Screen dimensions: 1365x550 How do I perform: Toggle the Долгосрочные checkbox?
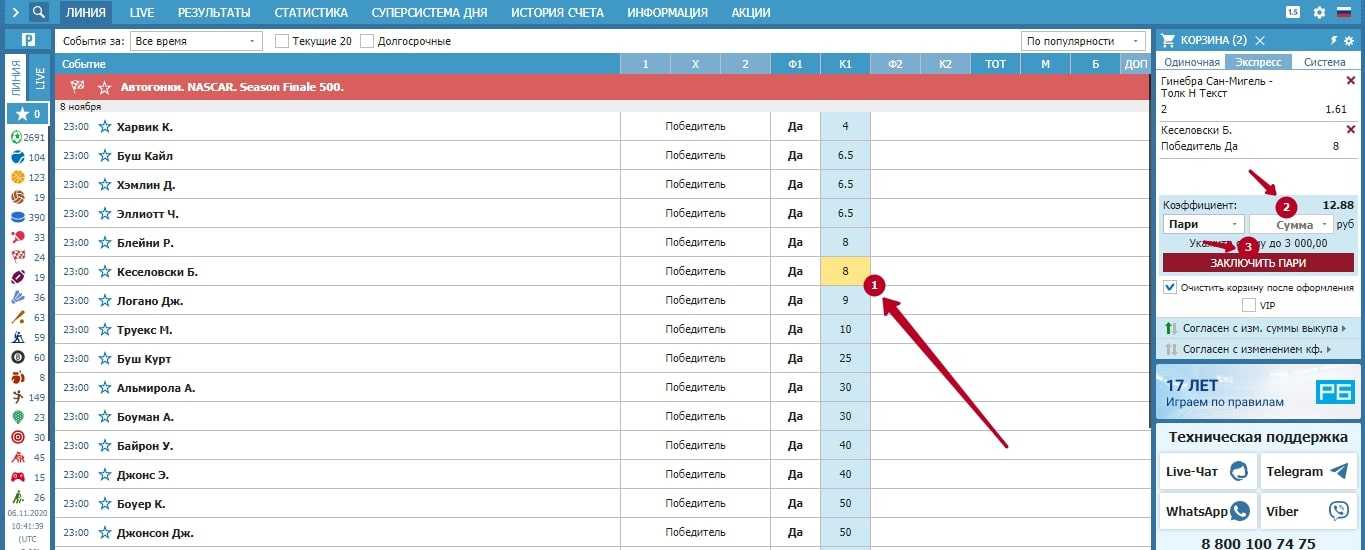coord(367,41)
